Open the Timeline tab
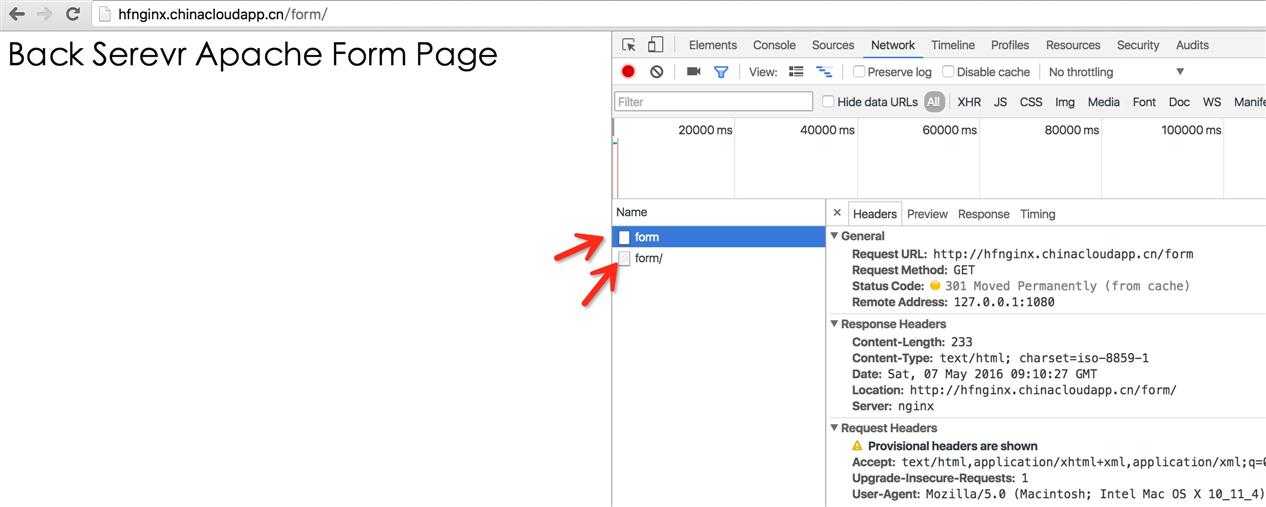 point(953,45)
